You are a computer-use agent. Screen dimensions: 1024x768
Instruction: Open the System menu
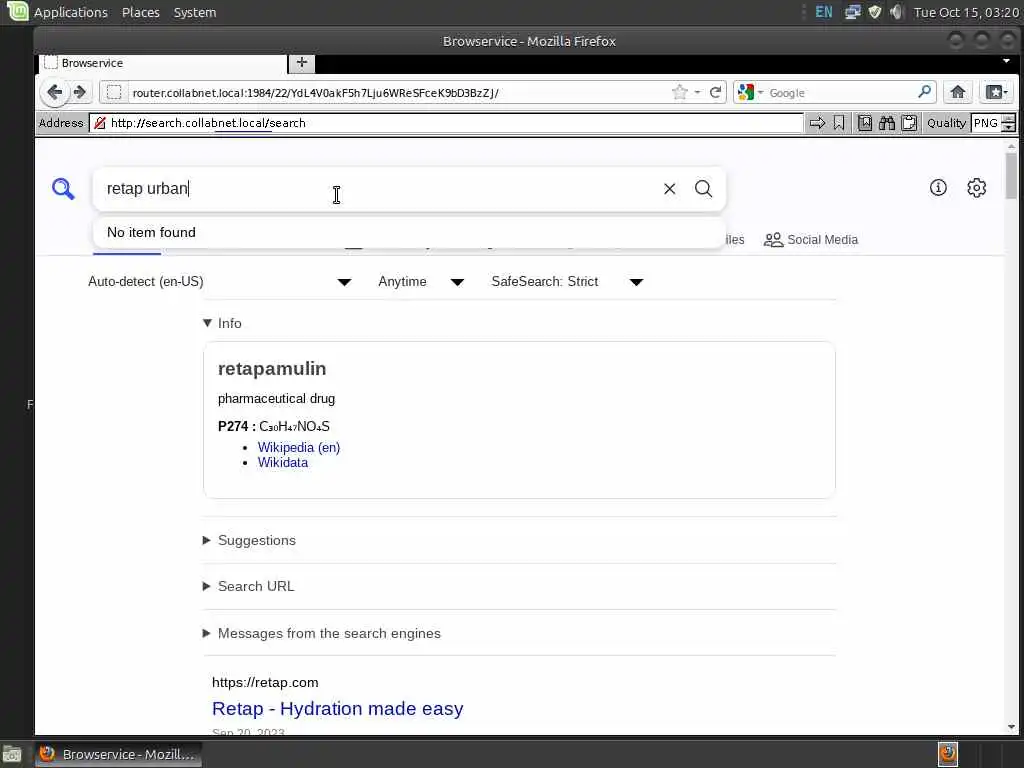click(x=195, y=12)
